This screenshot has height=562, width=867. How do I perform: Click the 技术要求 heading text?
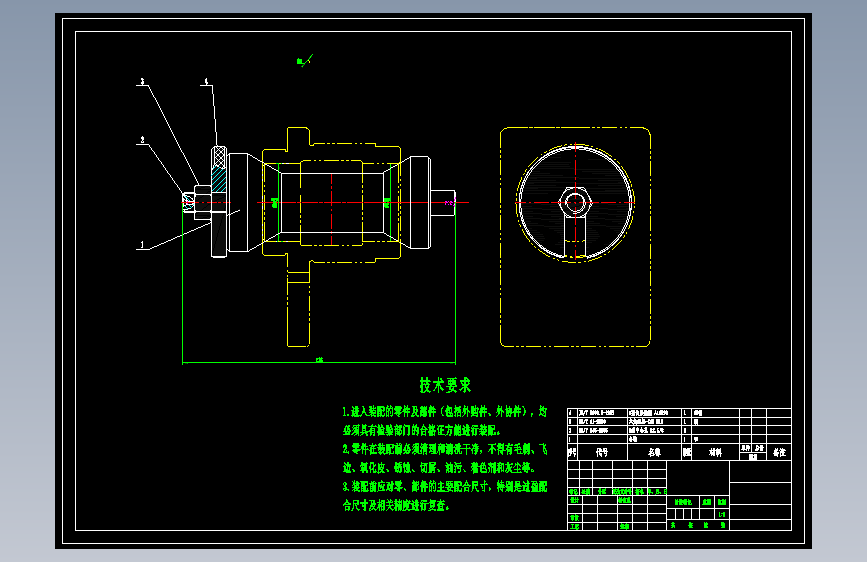tap(445, 386)
